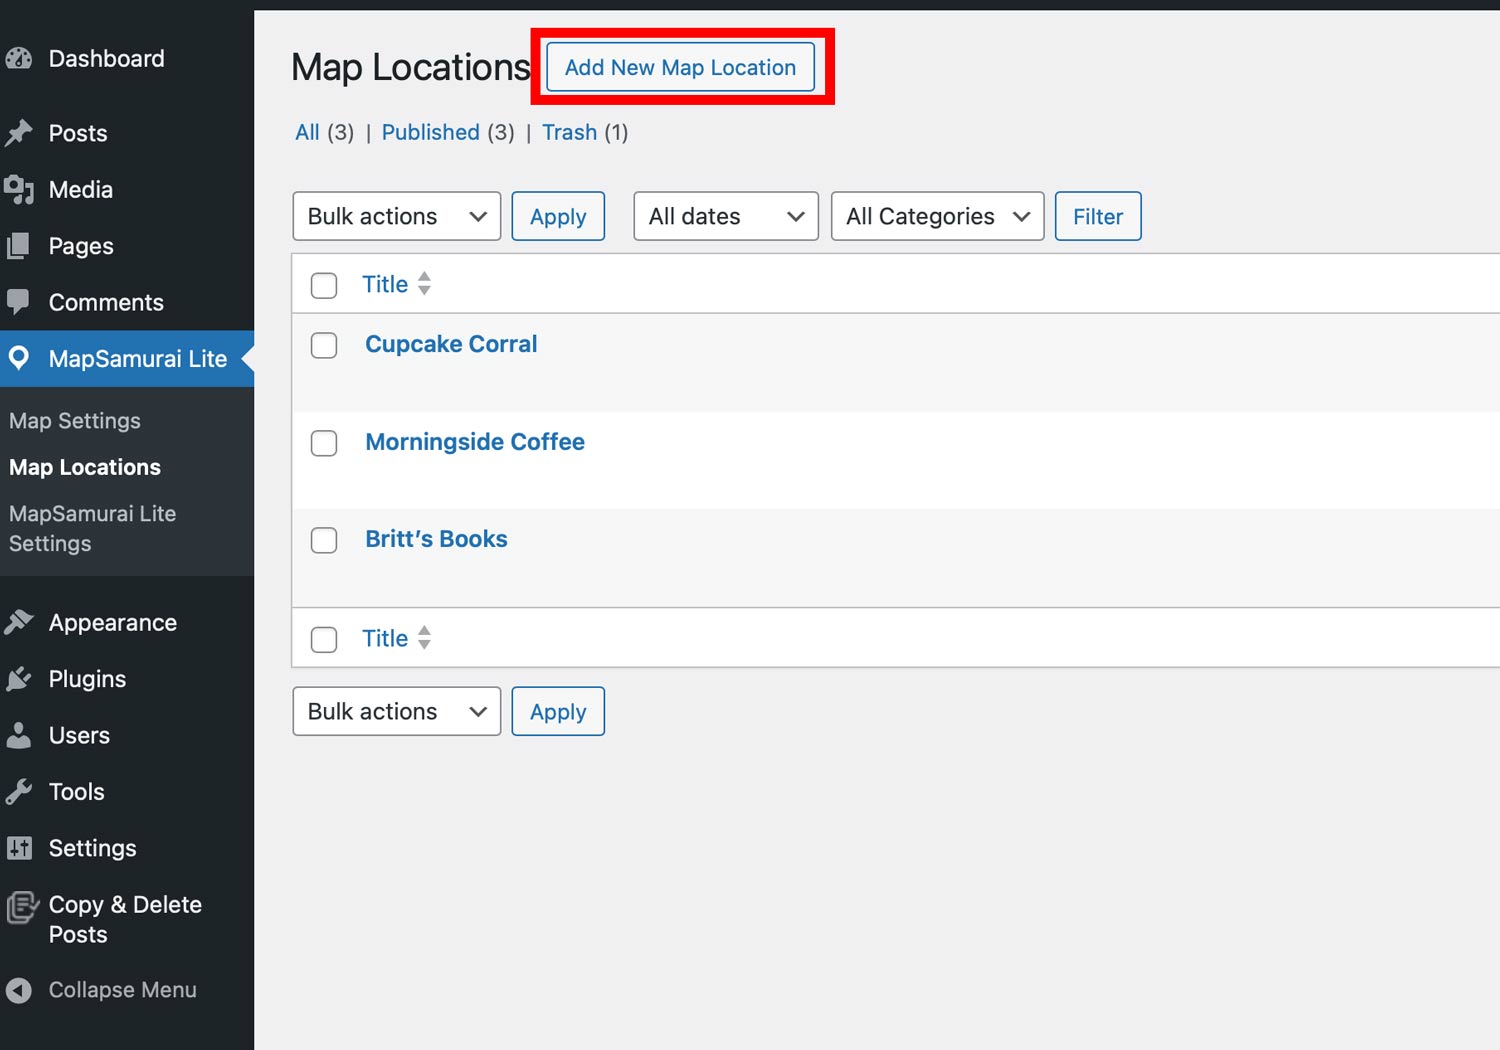Screen dimensions: 1500x1050
Task: Click the Pages icon in sidebar
Action: 18,246
